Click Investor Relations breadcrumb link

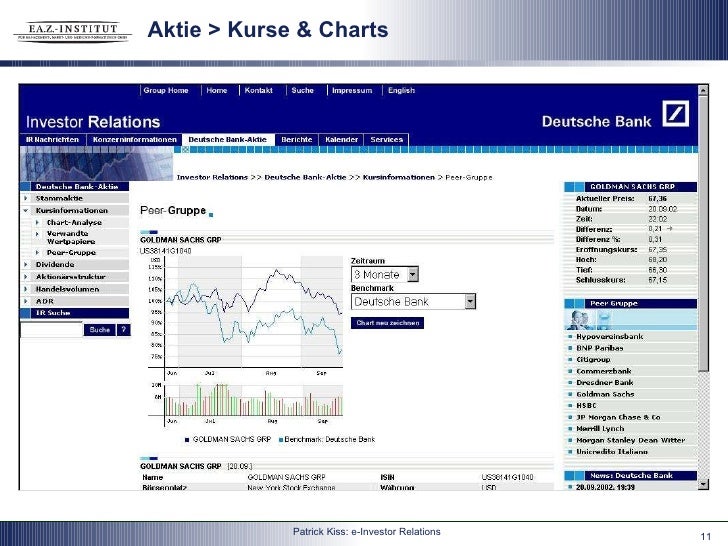(212, 177)
